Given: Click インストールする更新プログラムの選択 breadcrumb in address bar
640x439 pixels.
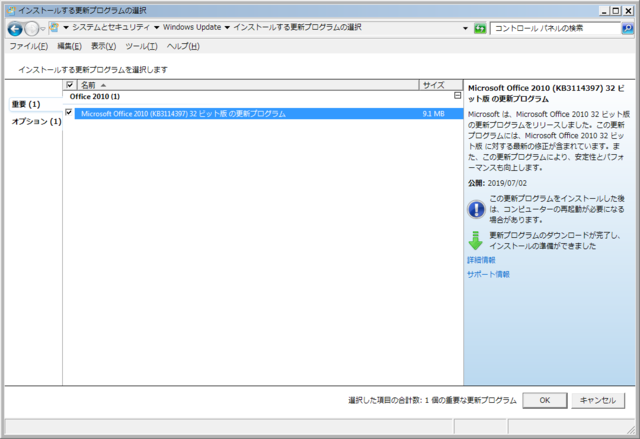Looking at the screenshot, I should click(297, 27).
